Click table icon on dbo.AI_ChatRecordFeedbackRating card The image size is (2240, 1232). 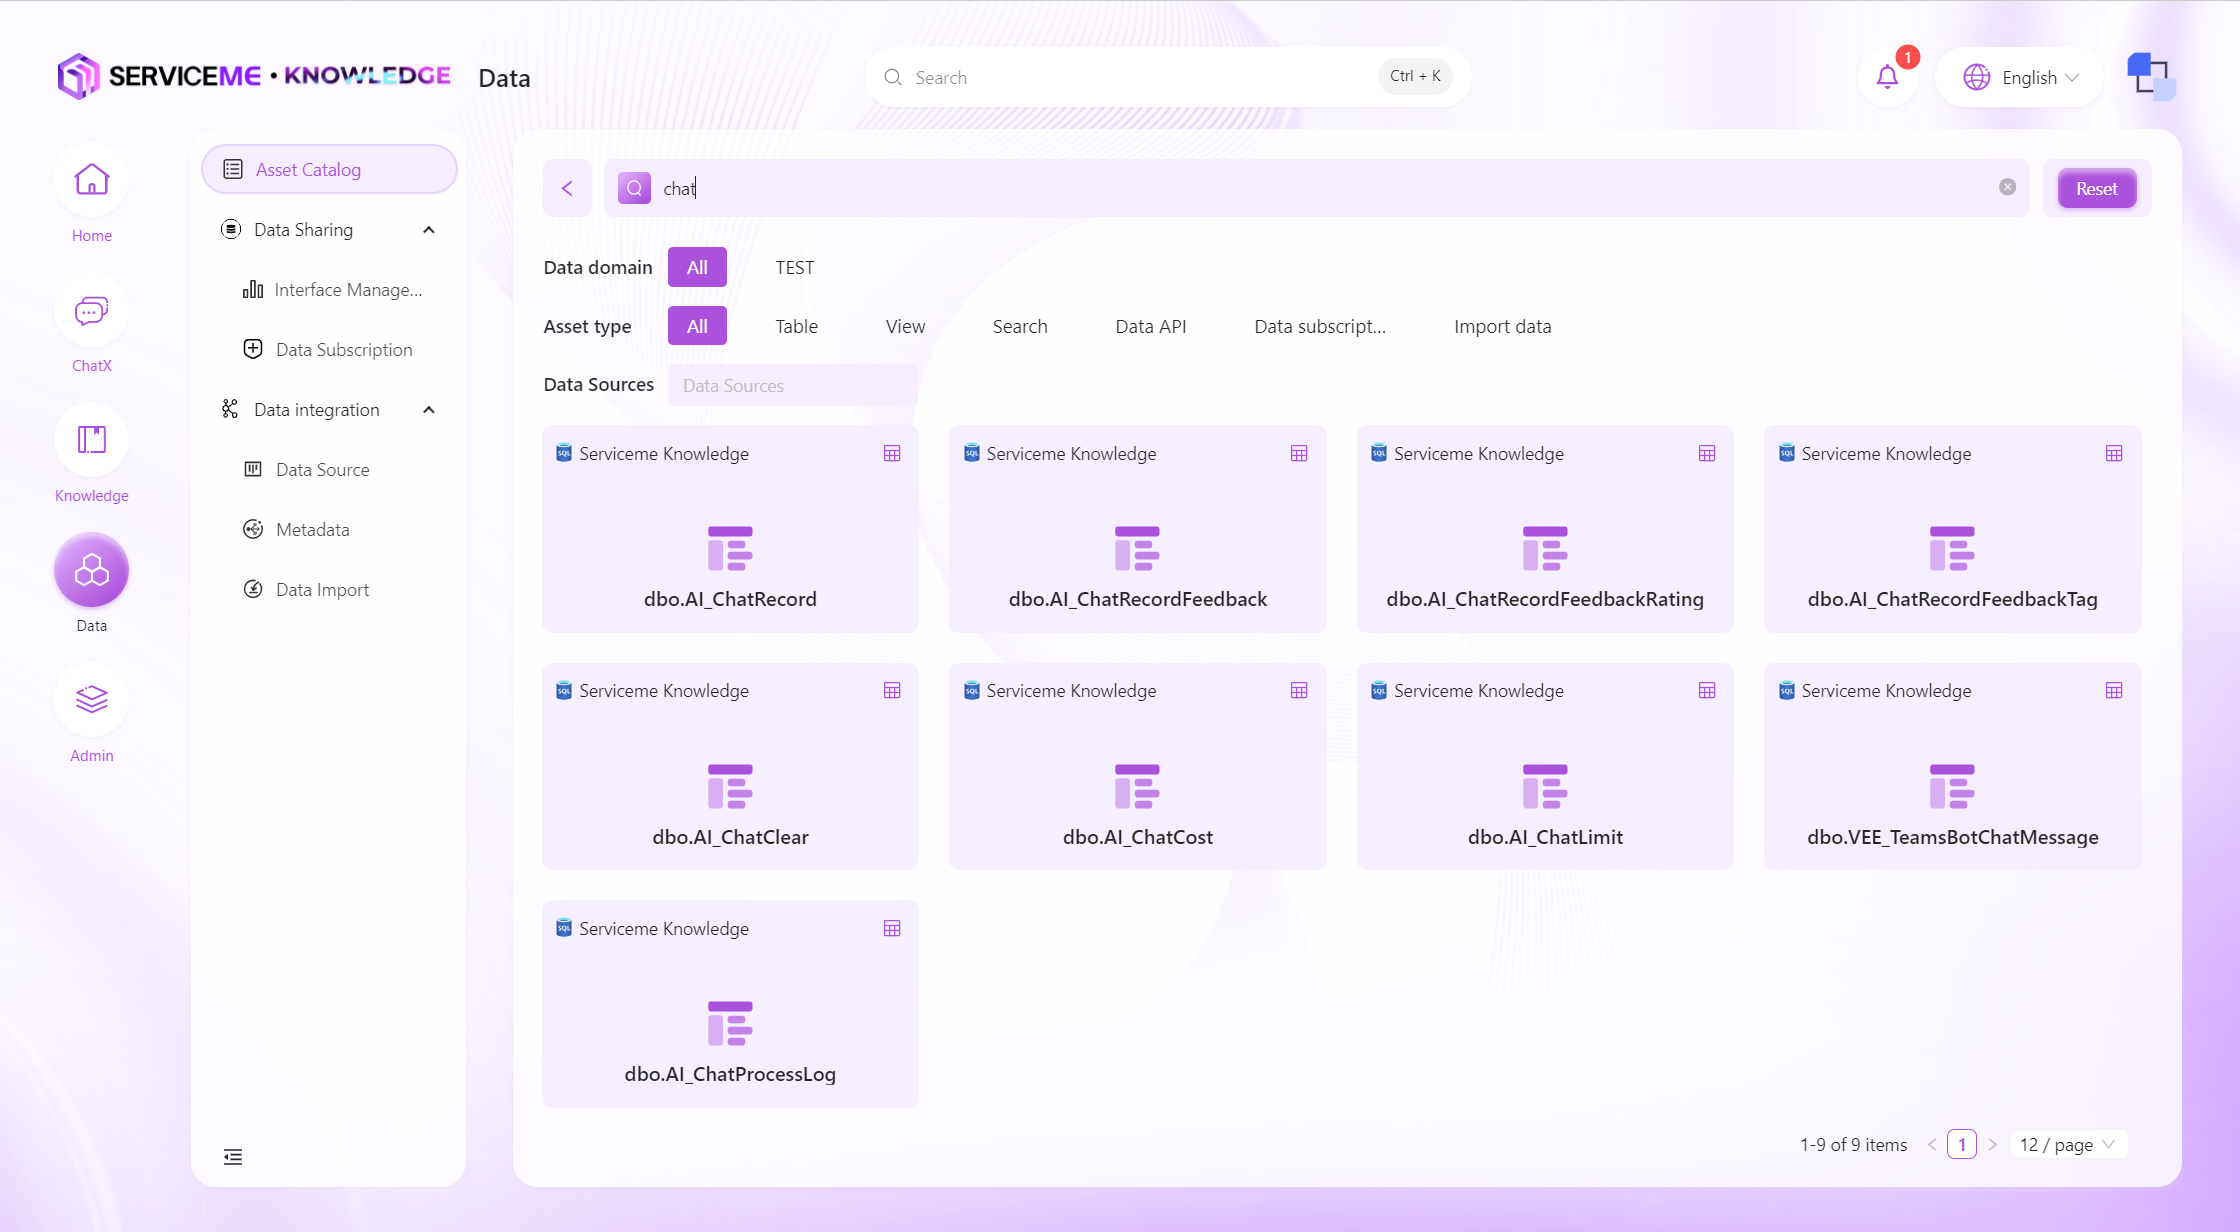point(1707,454)
